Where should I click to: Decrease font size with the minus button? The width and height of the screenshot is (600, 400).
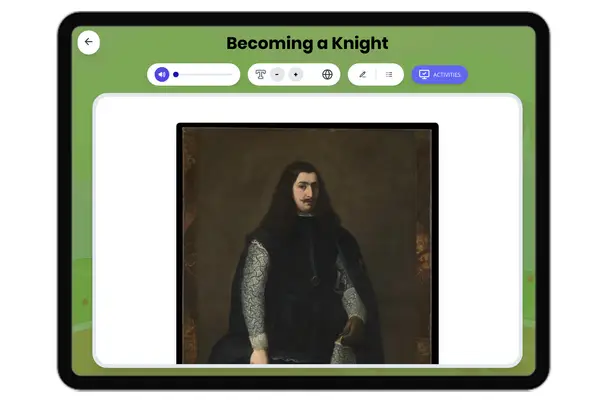click(x=277, y=74)
